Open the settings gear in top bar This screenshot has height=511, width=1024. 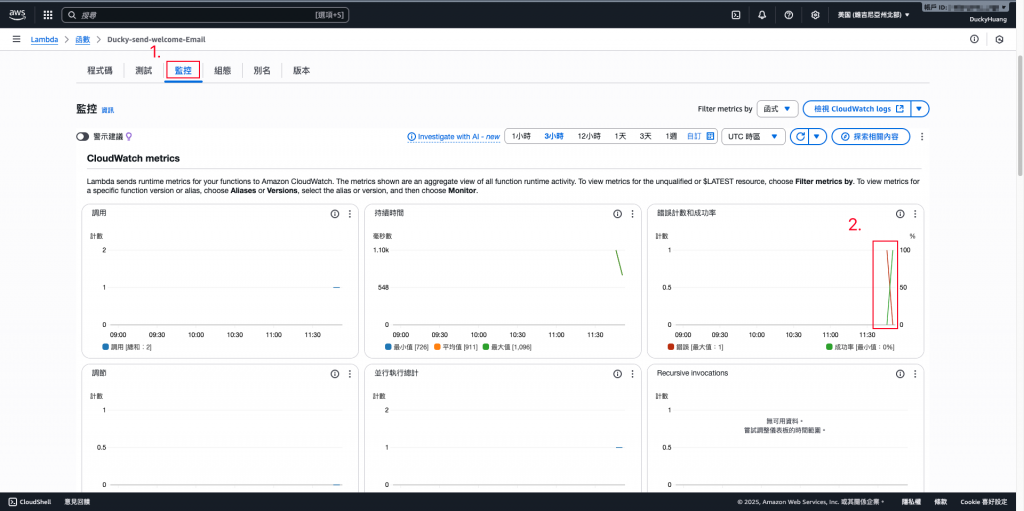tap(815, 14)
